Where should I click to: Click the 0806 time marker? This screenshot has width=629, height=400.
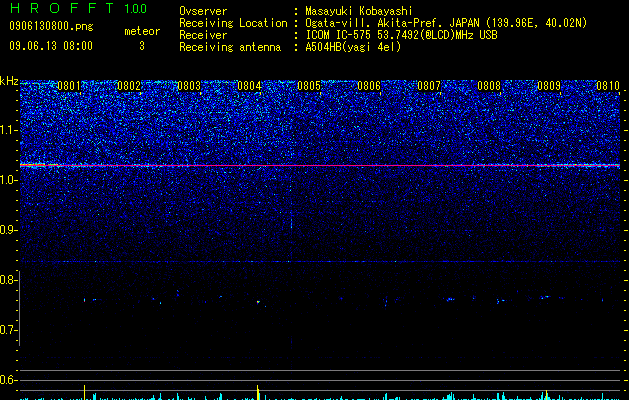[x=369, y=86]
